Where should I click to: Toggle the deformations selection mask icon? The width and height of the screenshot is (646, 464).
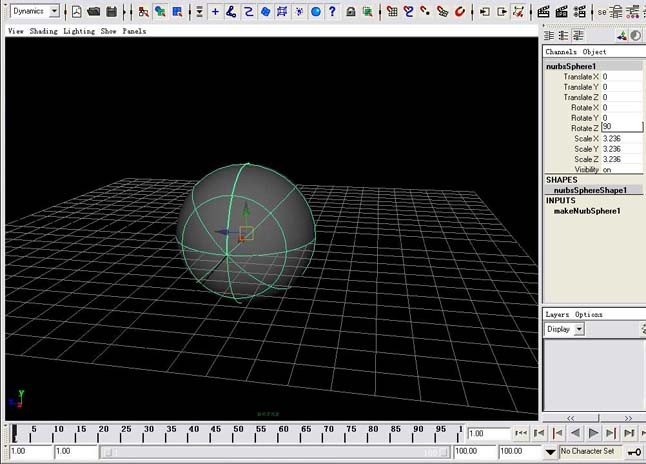[x=282, y=12]
